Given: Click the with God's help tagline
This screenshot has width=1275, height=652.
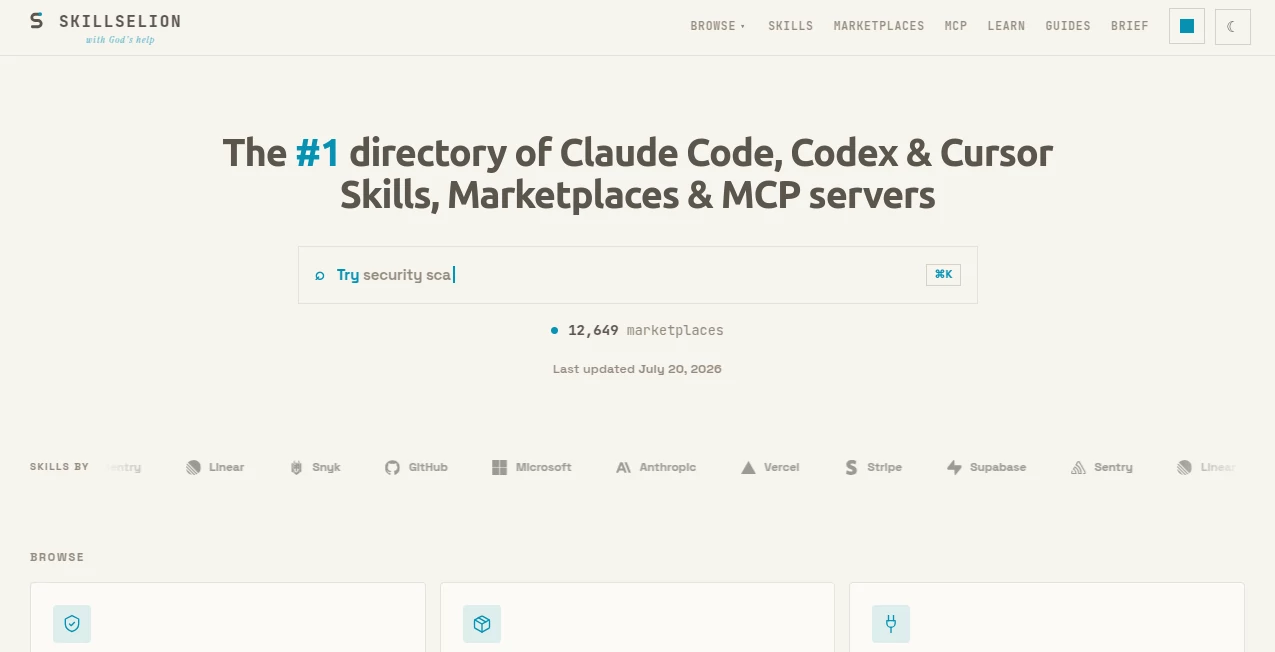Looking at the screenshot, I should [x=120, y=40].
